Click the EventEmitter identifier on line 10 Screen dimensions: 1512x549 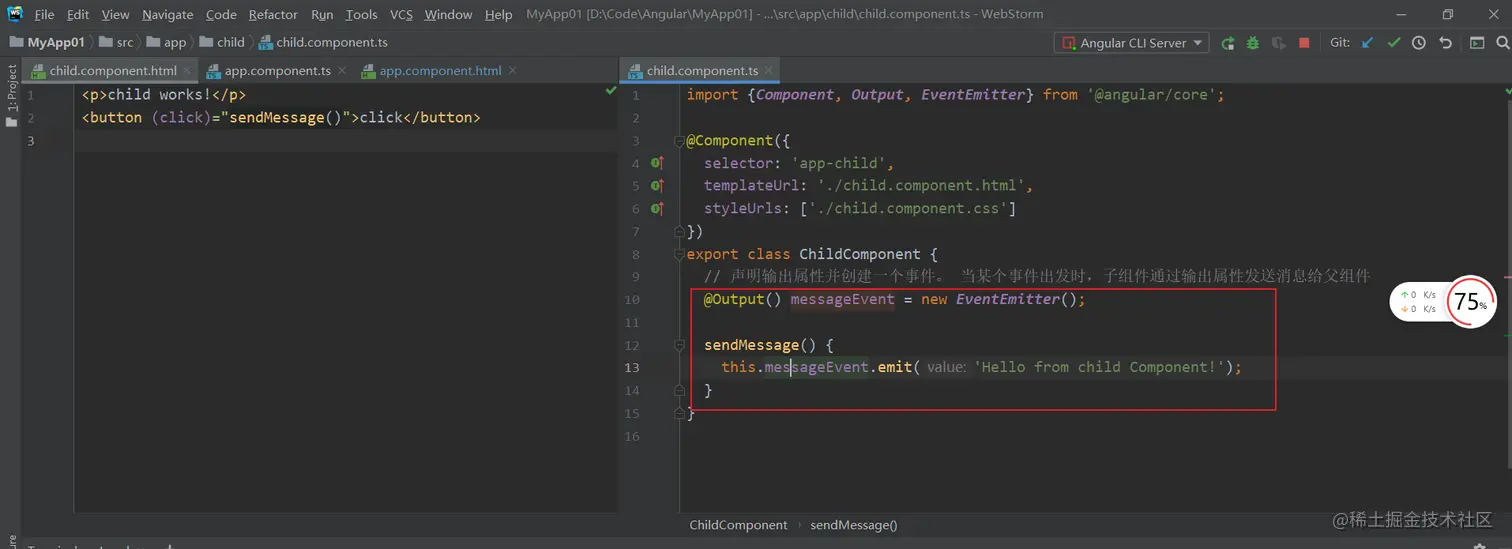coord(1007,299)
